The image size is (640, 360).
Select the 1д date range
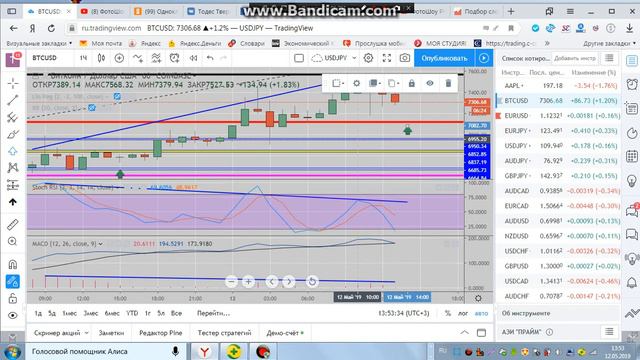pyautogui.click(x=38, y=313)
